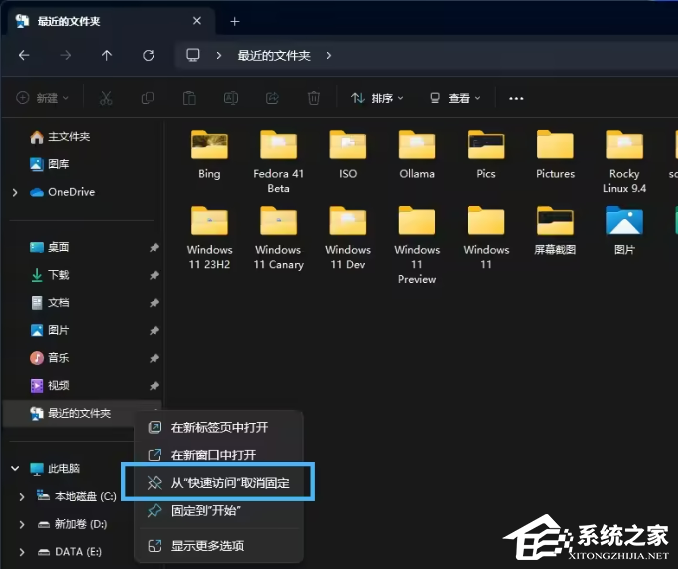678x569 pixels.
Task: Click the pin icon next to 下载
Action: (x=154, y=275)
